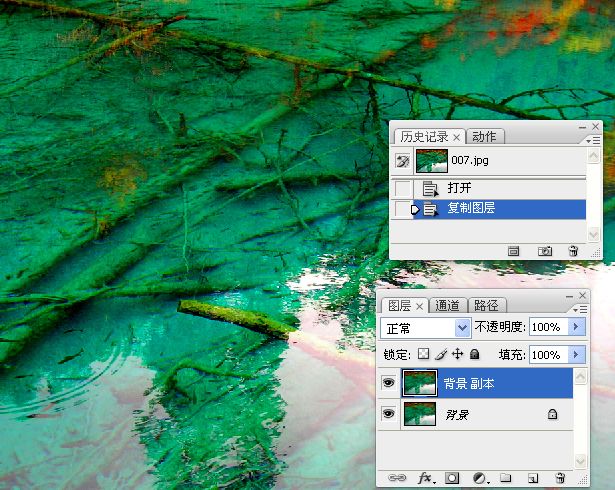
Task: Set history brush source for 复制图层 state
Action: [402, 209]
